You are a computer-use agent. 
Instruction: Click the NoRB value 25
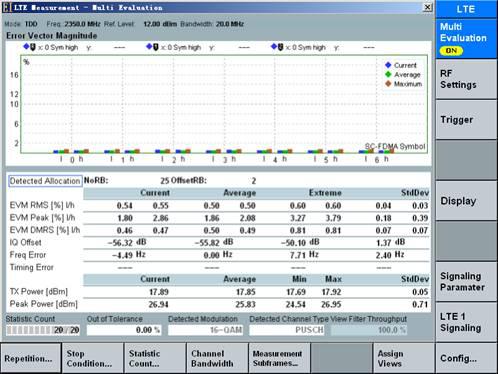click(x=165, y=181)
